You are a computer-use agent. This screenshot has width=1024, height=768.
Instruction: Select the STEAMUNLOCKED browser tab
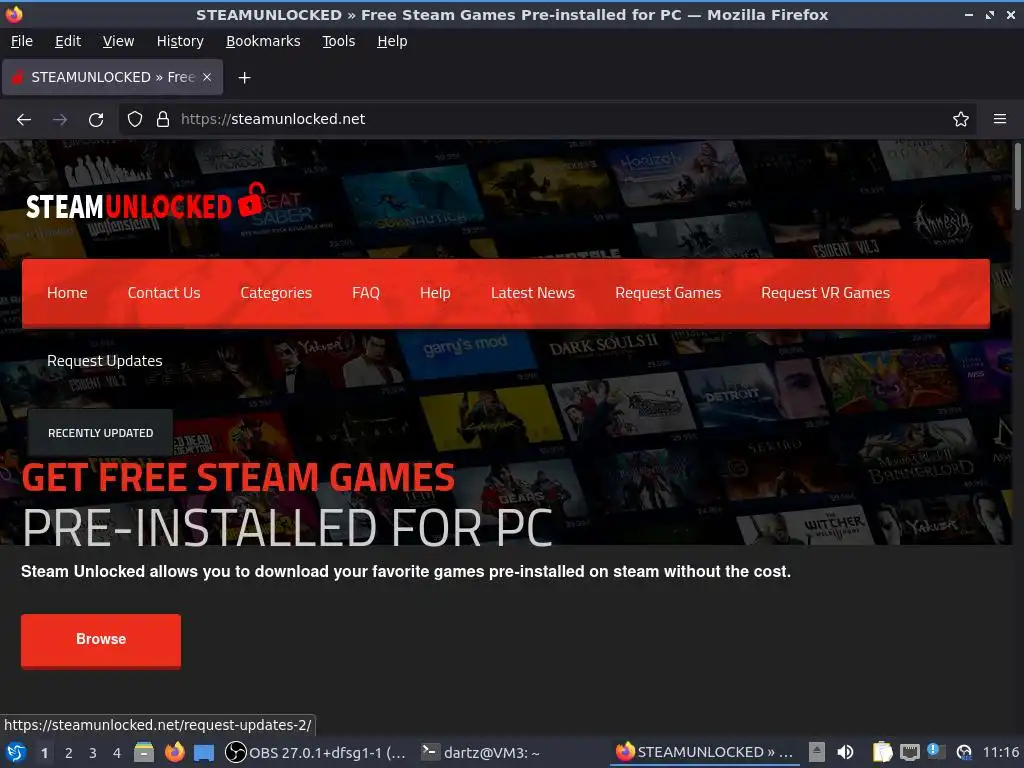click(112, 77)
